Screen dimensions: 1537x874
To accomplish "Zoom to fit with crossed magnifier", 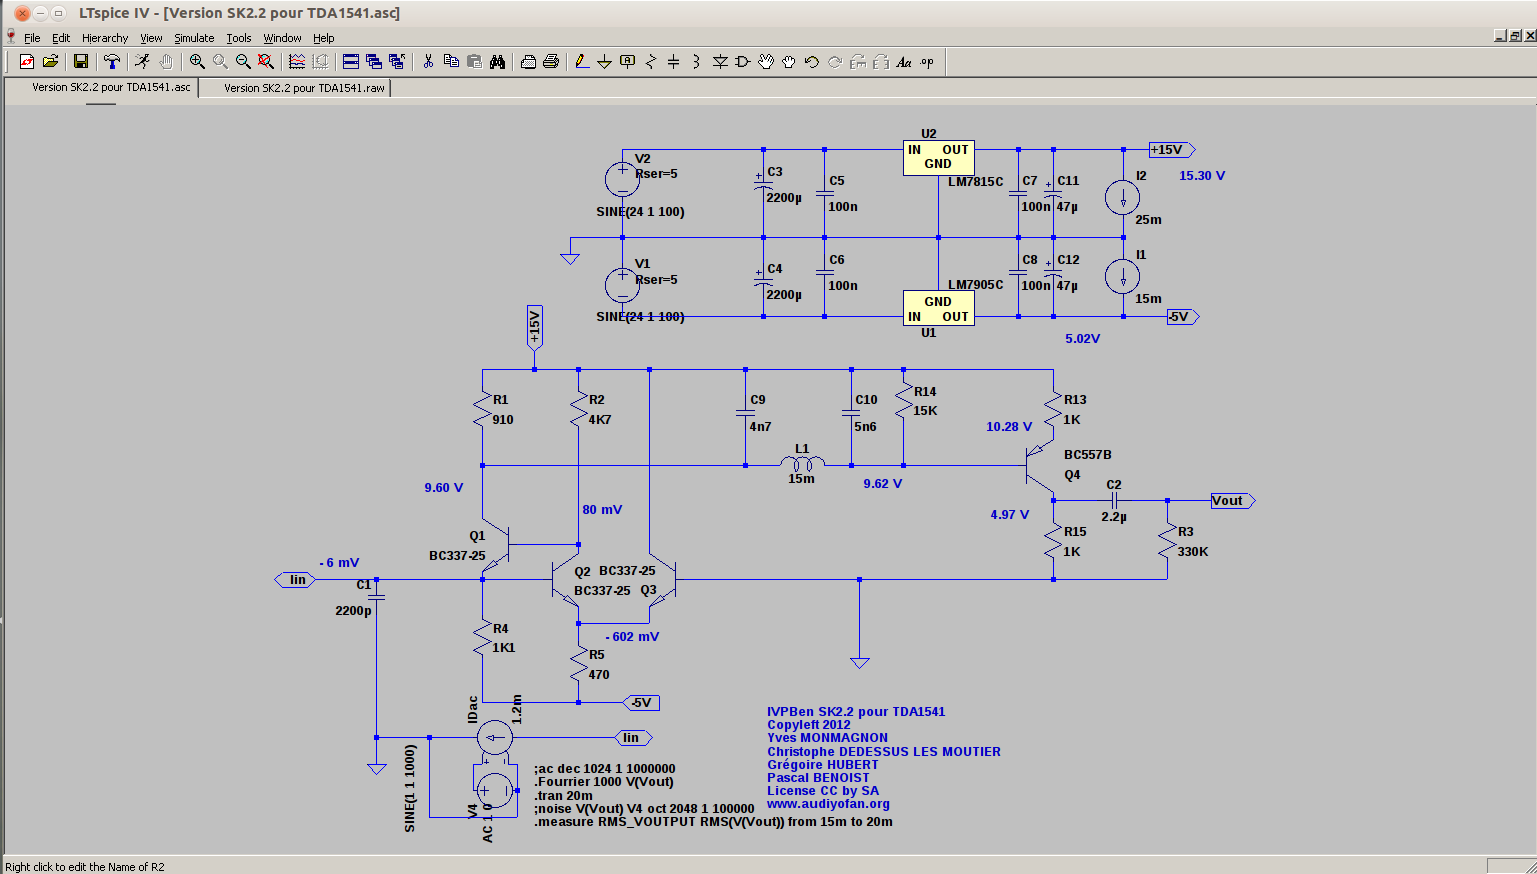I will point(266,61).
